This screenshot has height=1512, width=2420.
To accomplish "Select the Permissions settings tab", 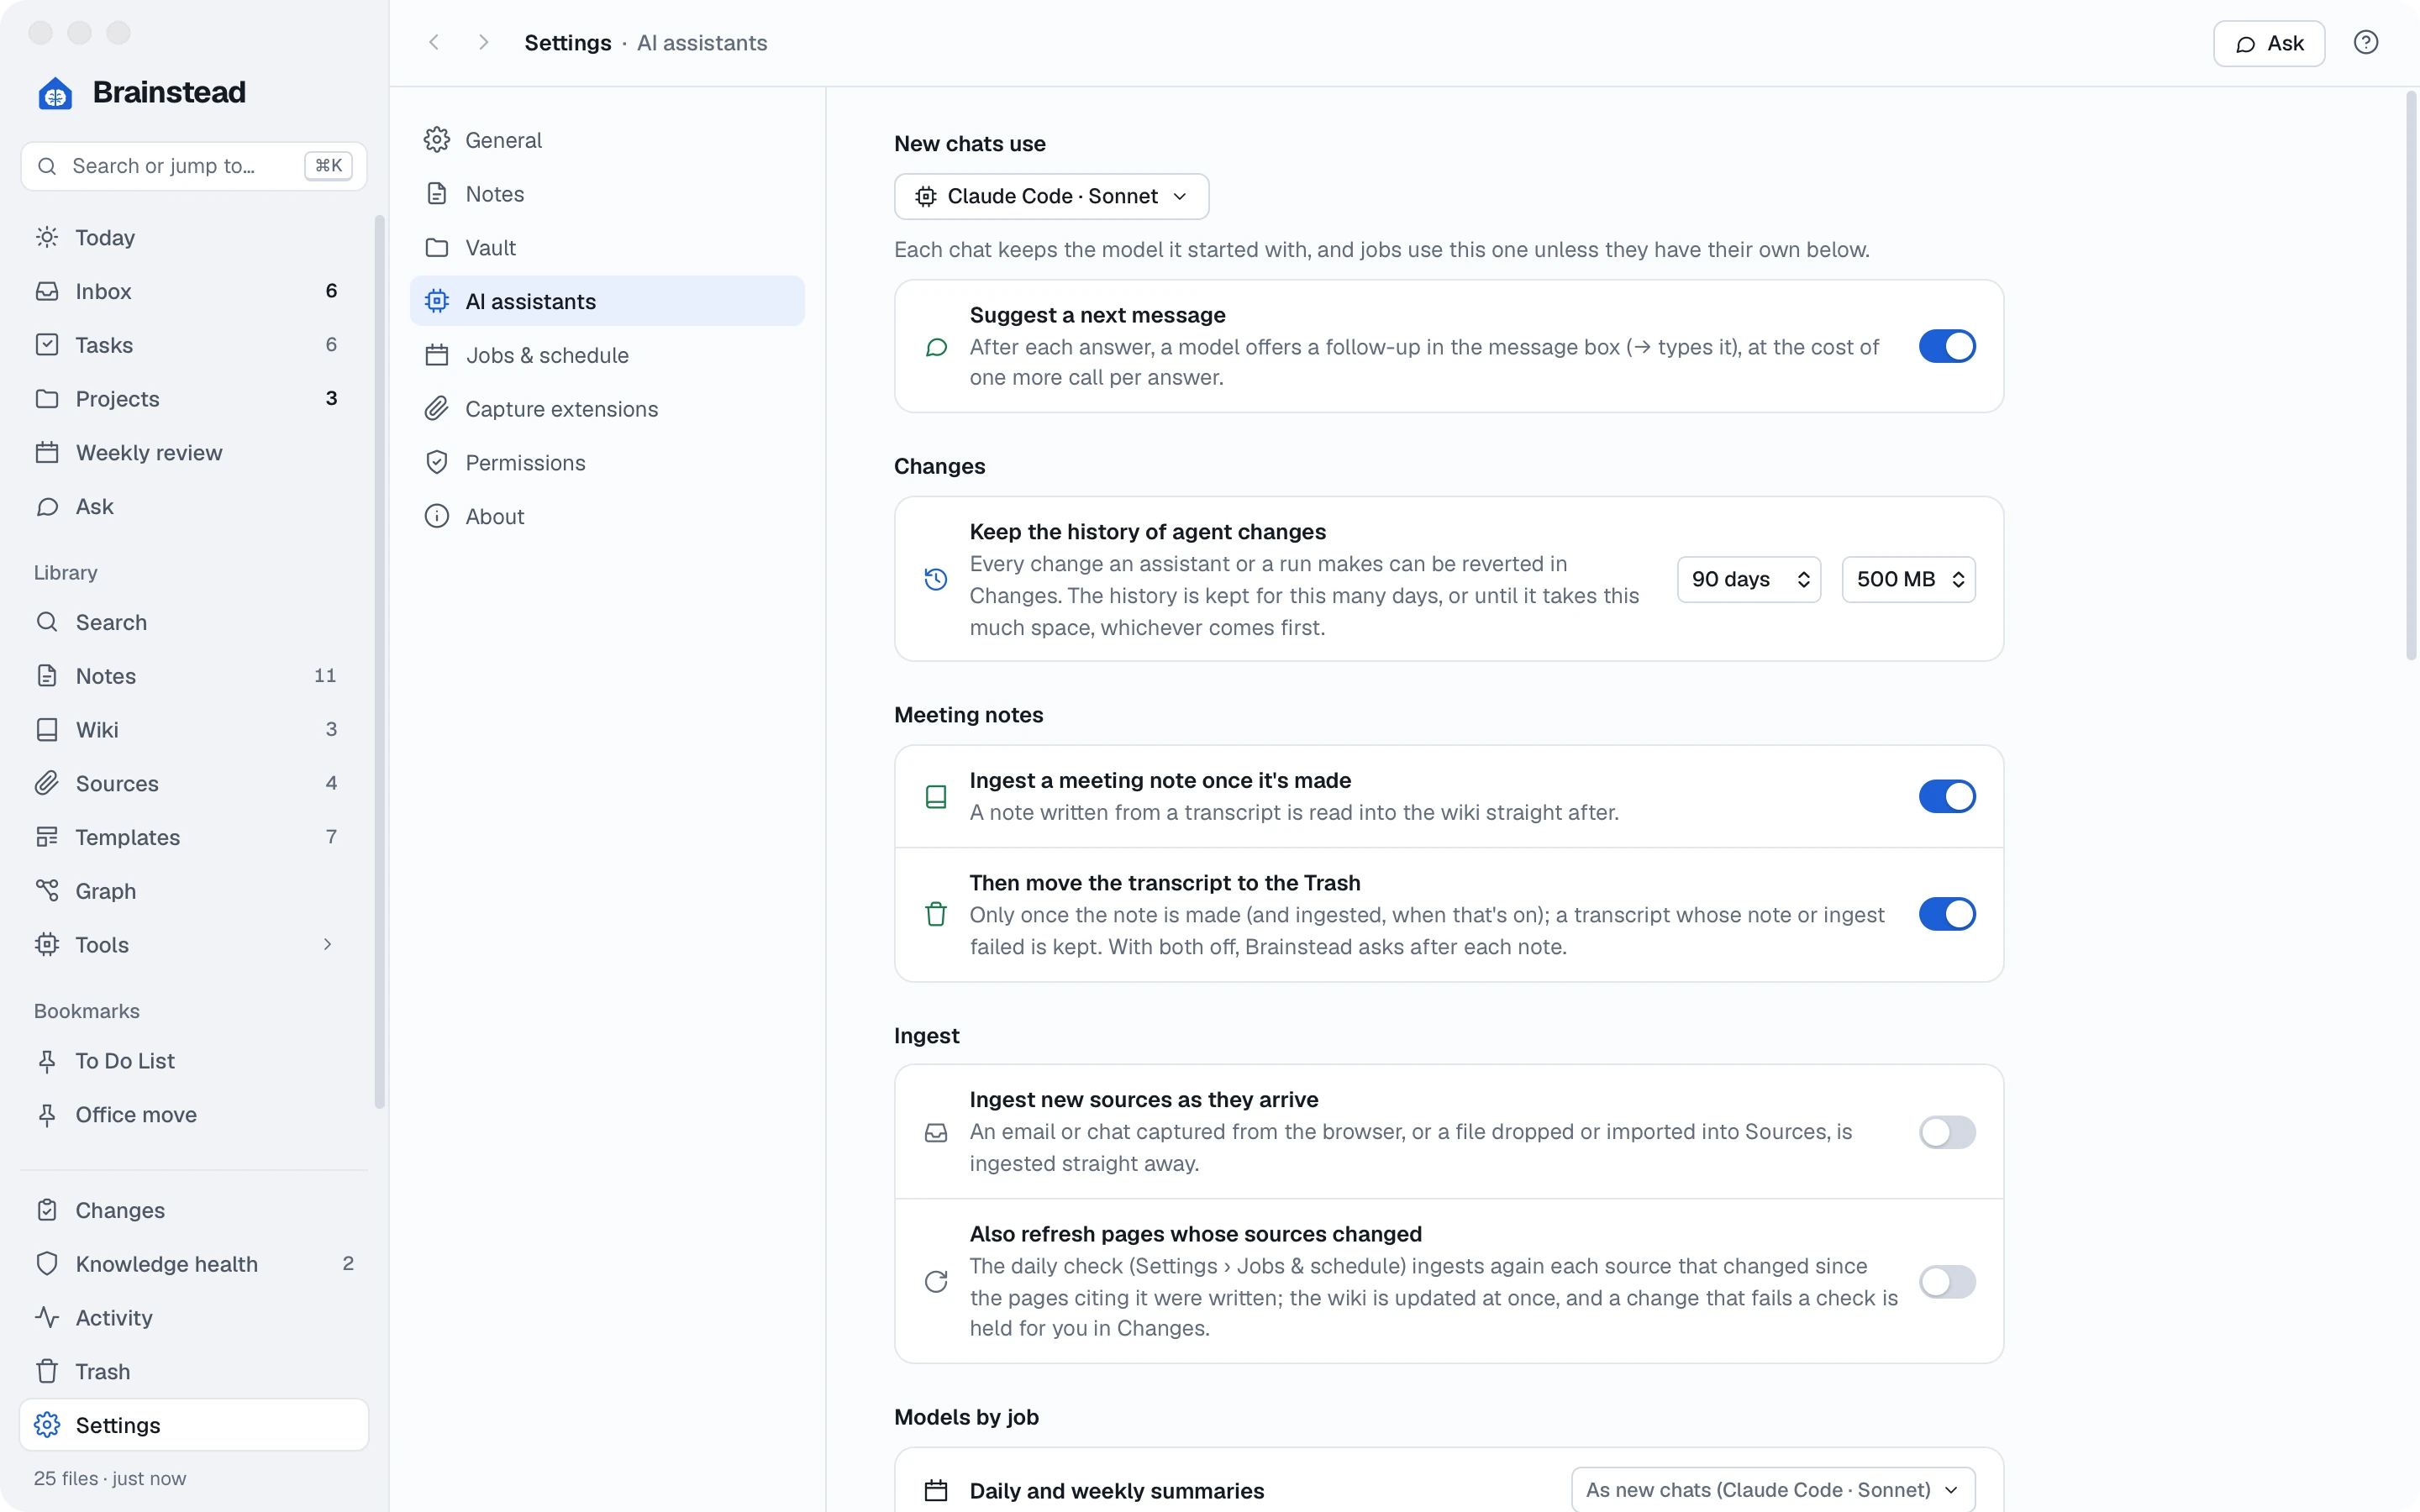I will (607, 462).
